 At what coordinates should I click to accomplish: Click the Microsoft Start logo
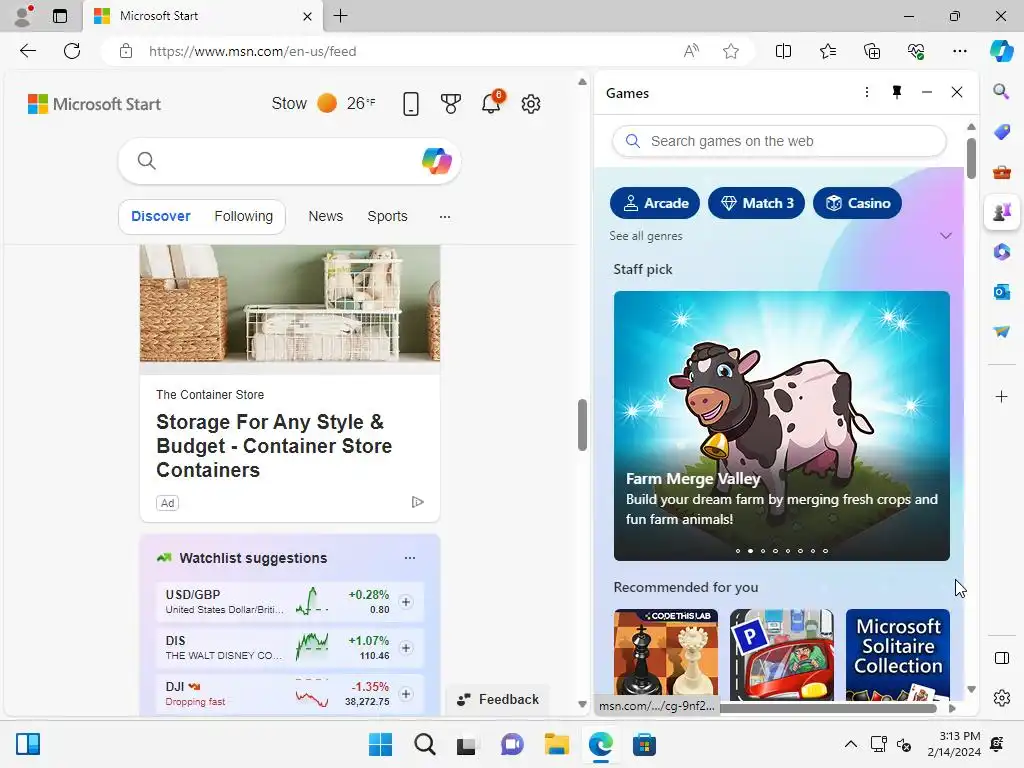(x=94, y=104)
